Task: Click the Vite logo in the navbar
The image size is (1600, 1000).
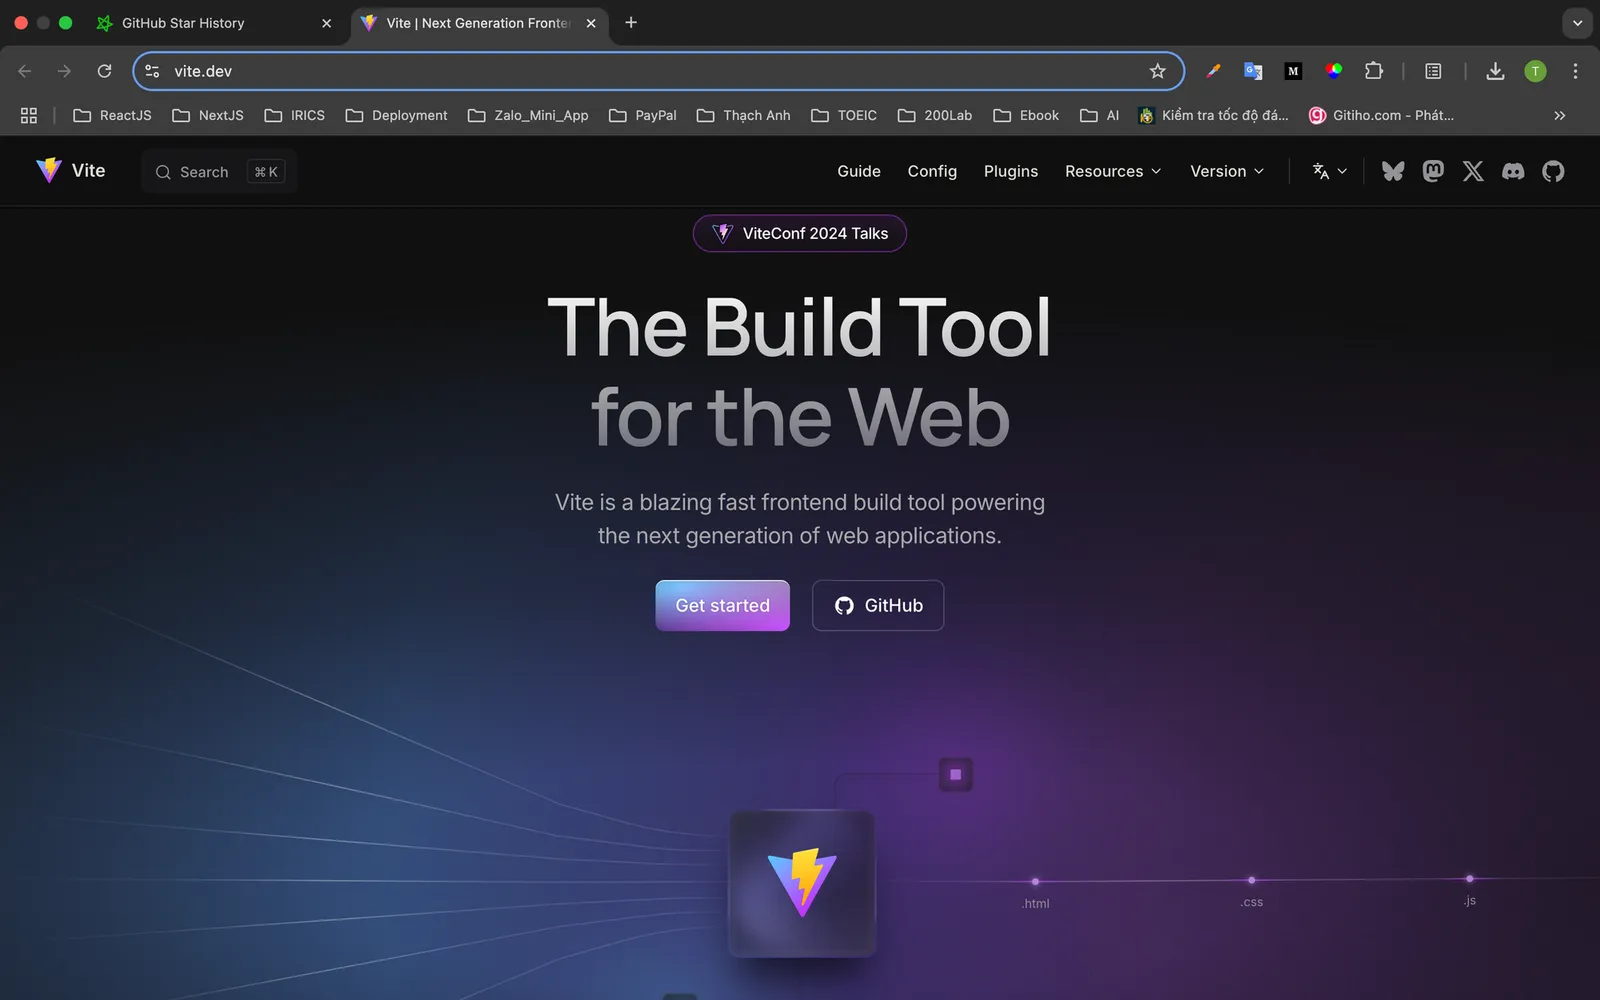Action: (x=70, y=170)
